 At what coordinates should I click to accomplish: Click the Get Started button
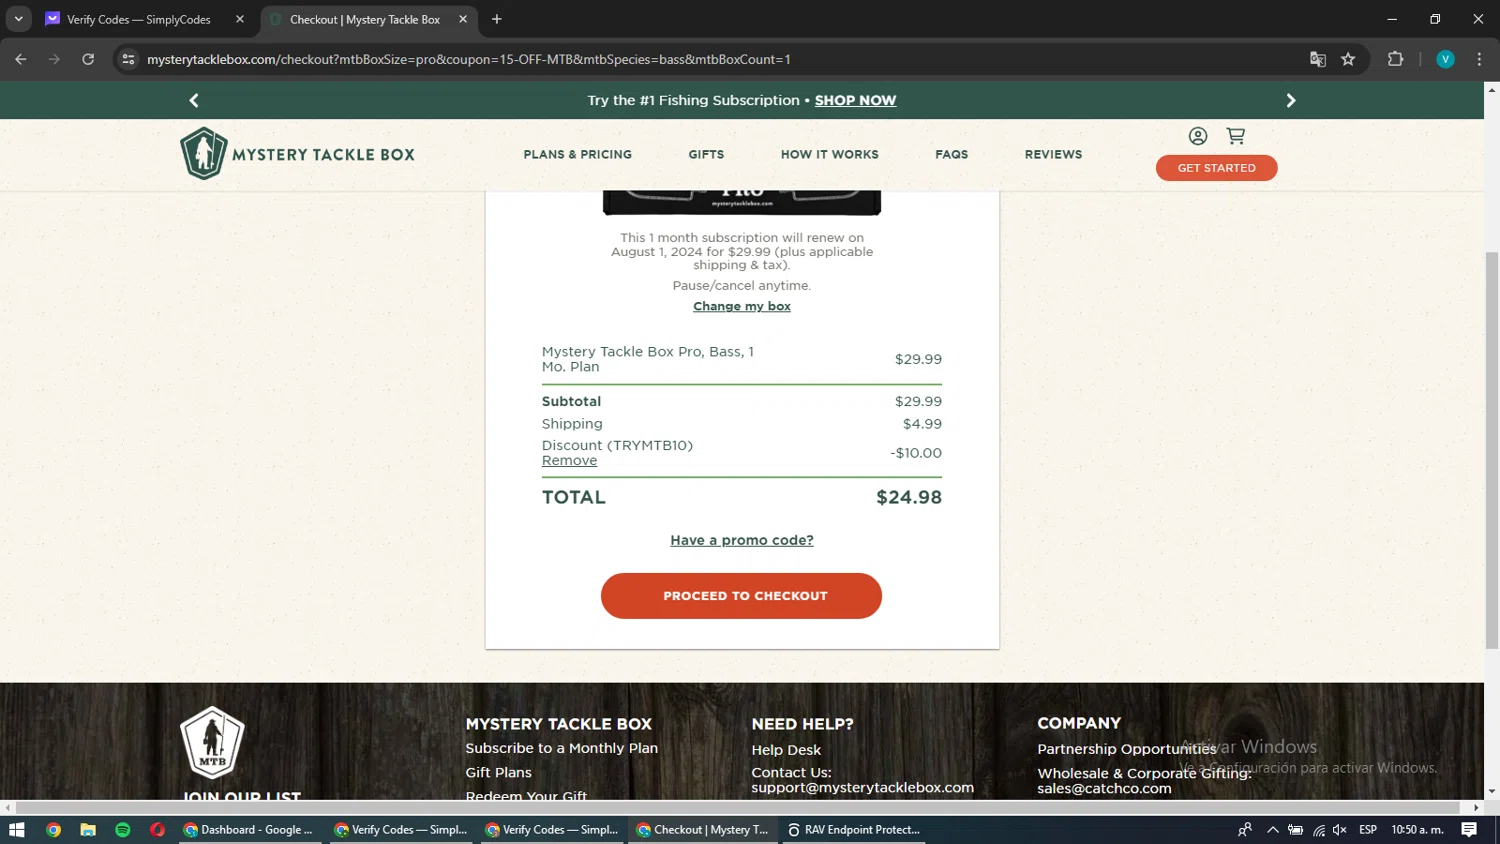pyautogui.click(x=1216, y=168)
